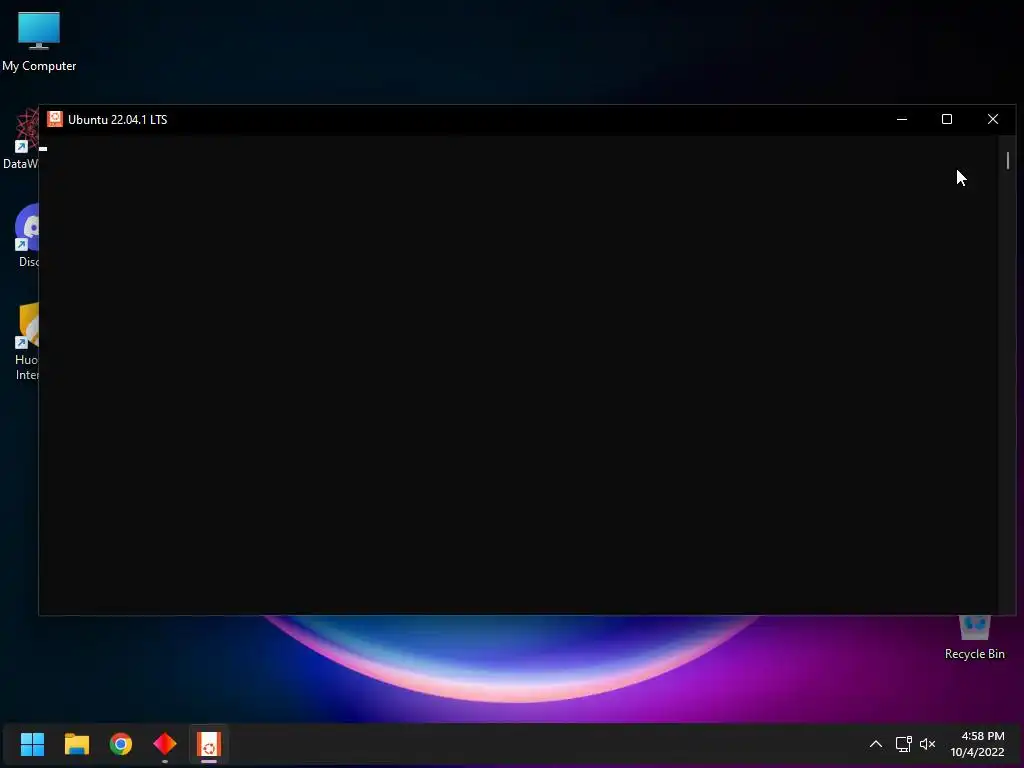Close the Ubuntu 22.04.1 LTS window

[993, 119]
